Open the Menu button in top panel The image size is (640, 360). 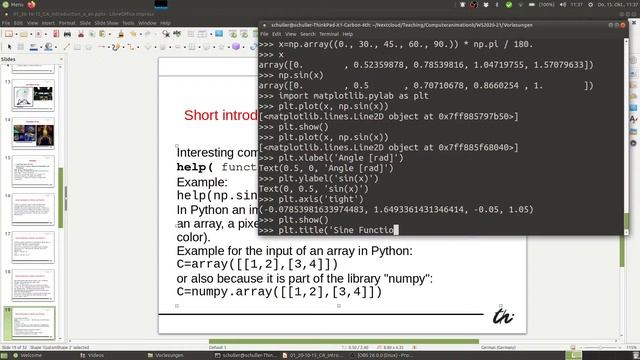[13, 4]
